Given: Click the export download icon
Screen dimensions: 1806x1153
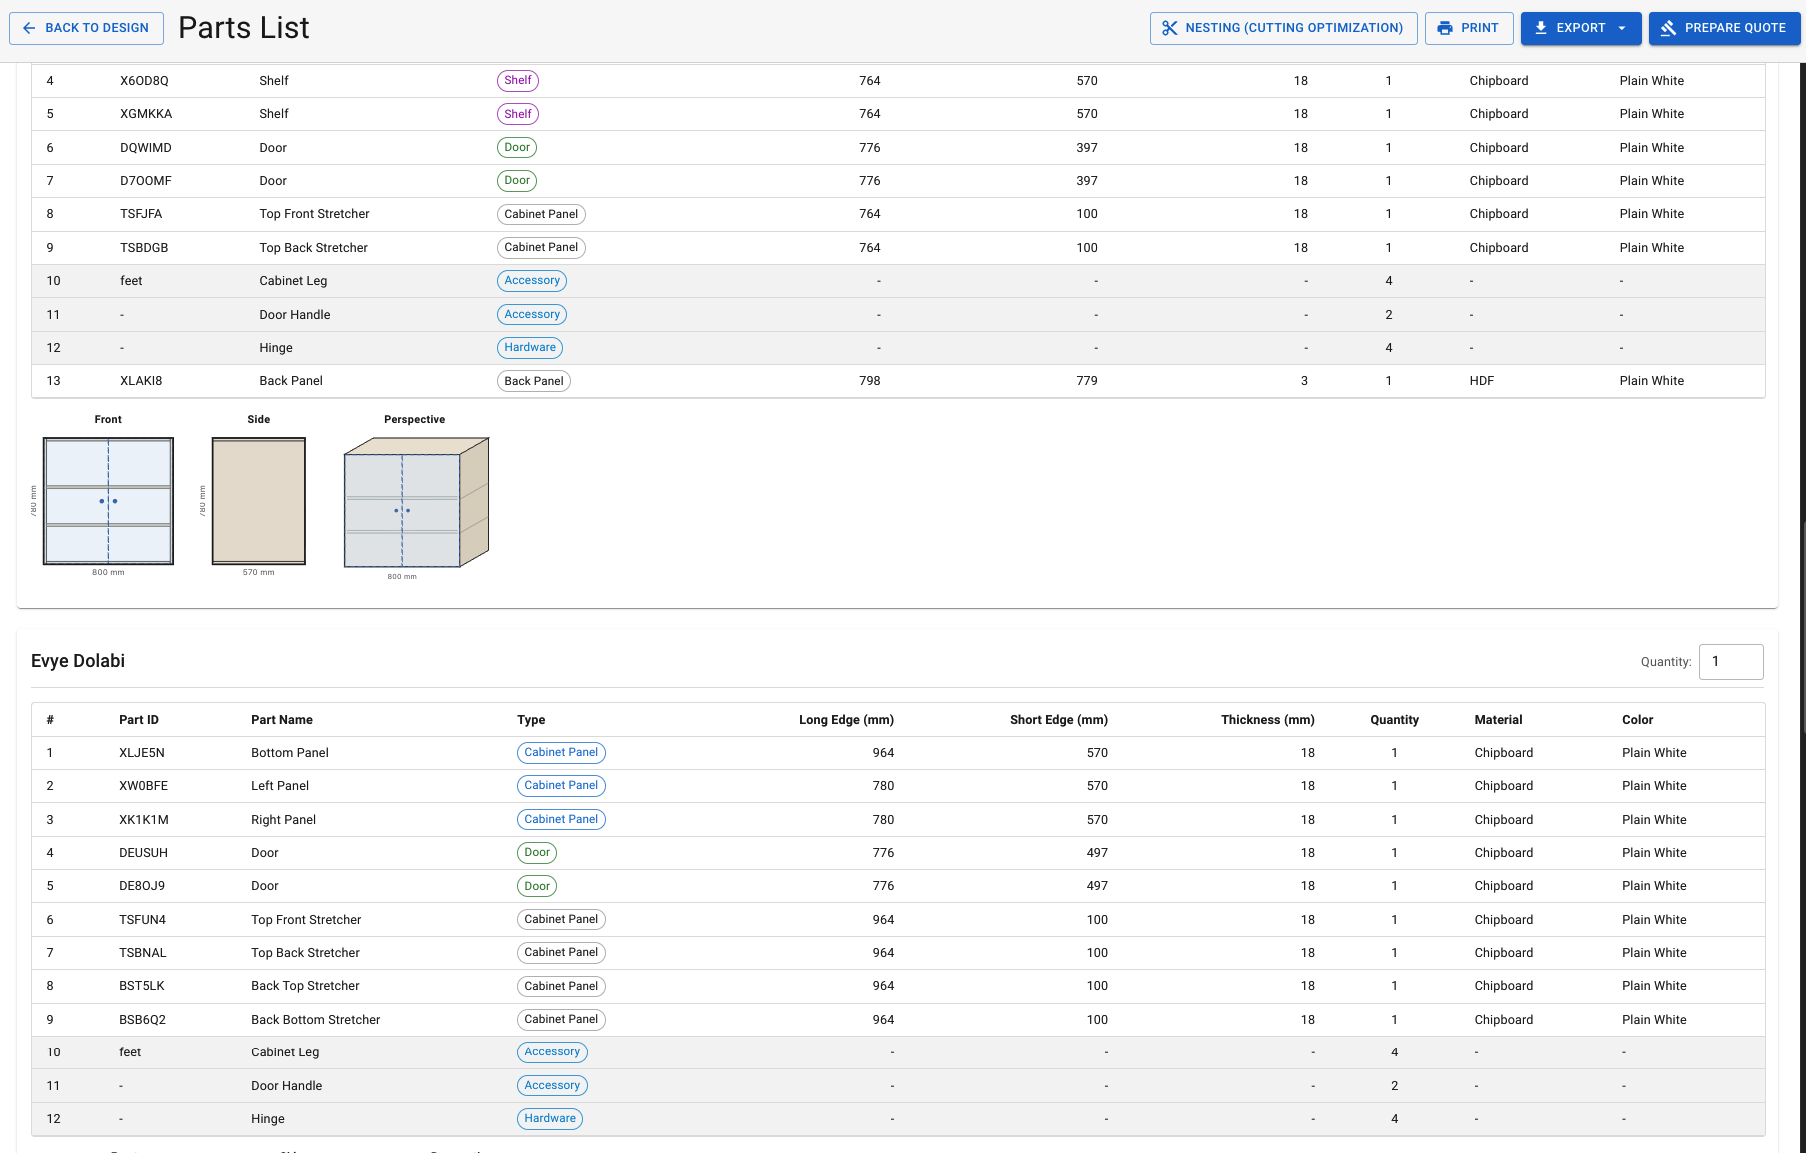Looking at the screenshot, I should pyautogui.click(x=1541, y=28).
